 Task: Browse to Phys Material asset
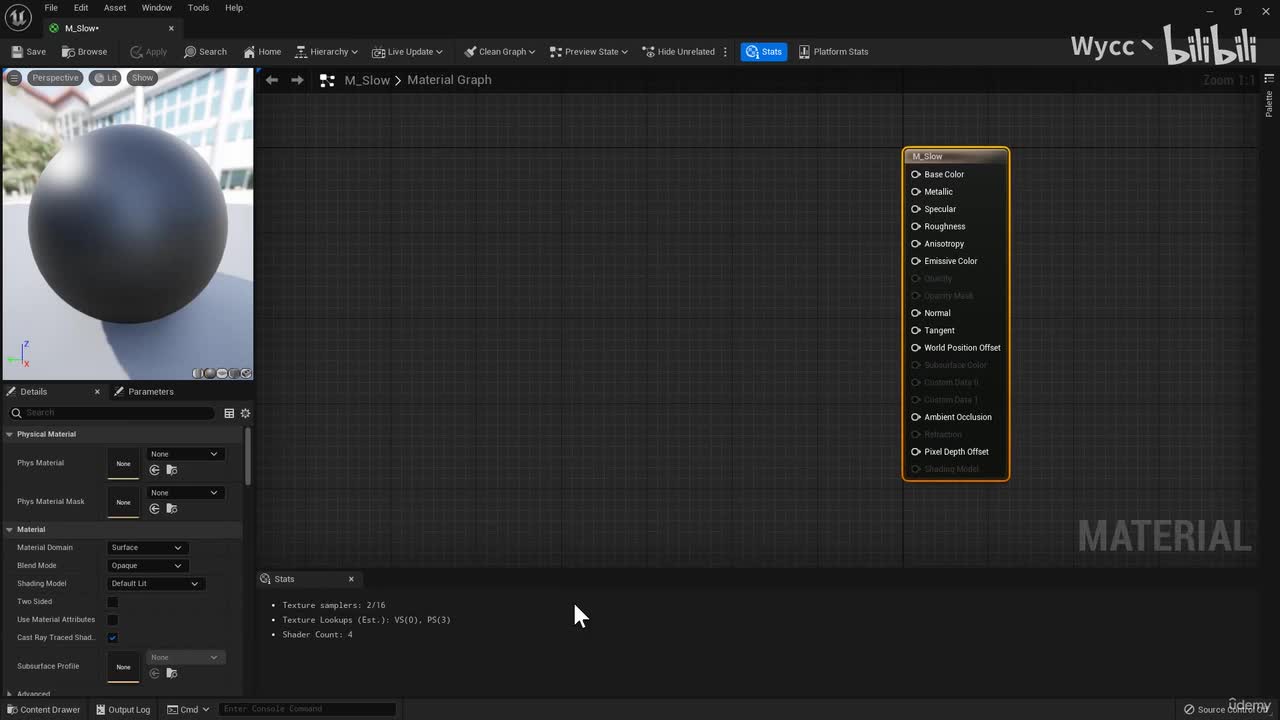172,470
